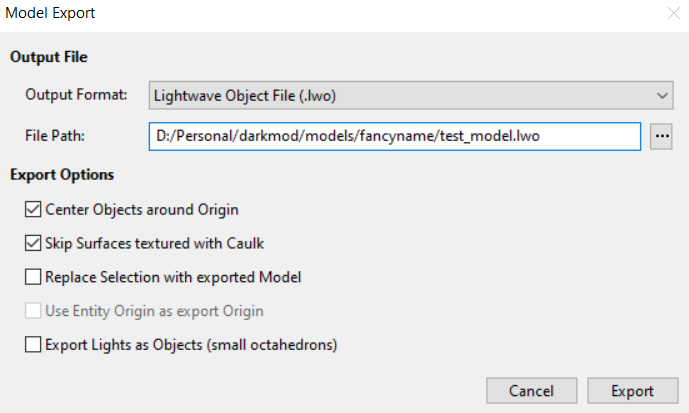
Task: Close the Model Export dialog
Action: tap(673, 14)
